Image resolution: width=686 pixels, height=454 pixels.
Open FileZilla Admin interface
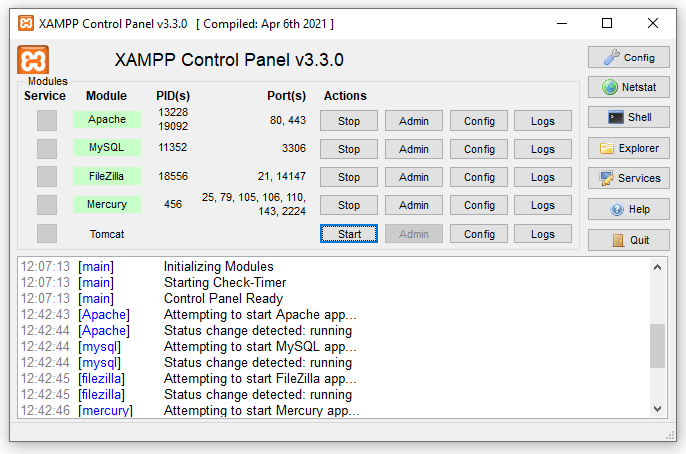414,177
